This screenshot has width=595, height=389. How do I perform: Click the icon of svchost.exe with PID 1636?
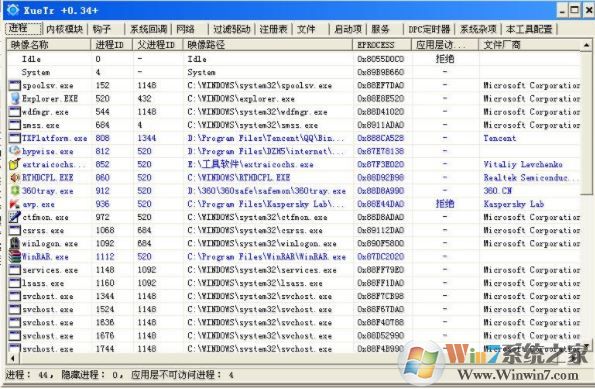coord(15,323)
